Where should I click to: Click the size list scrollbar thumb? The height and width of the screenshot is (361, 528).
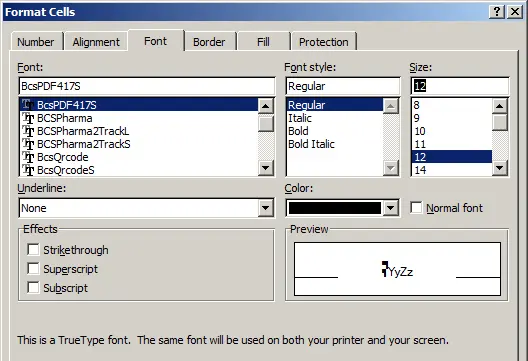[500, 122]
